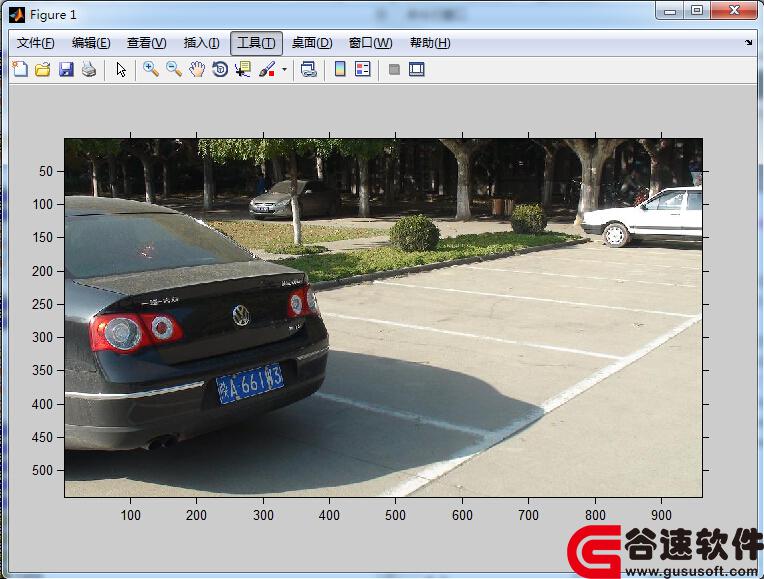
Task: Open the 桌面(D) menu
Action: 312,43
